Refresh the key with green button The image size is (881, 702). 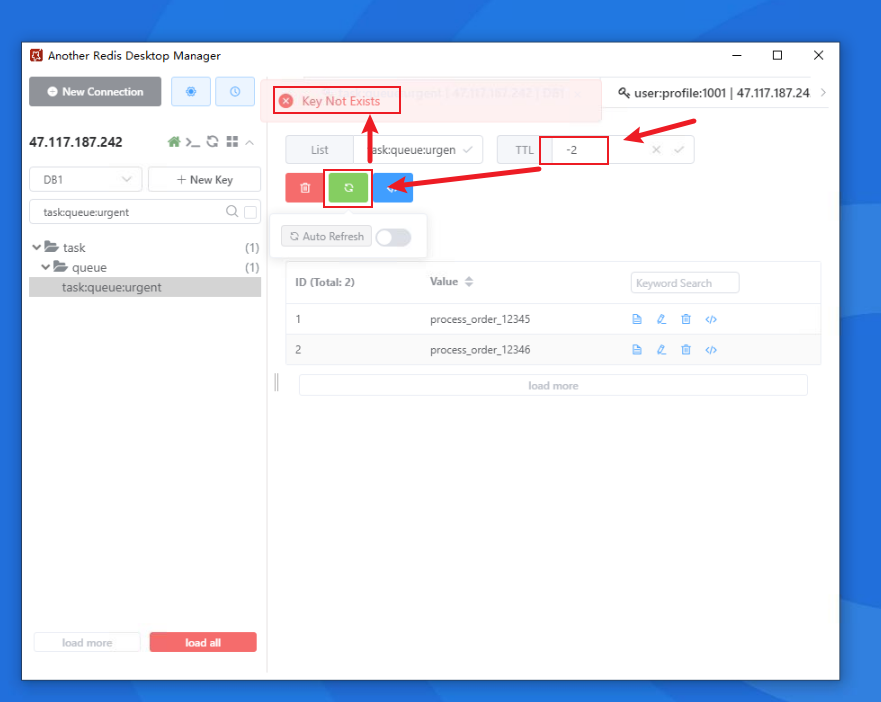point(348,188)
